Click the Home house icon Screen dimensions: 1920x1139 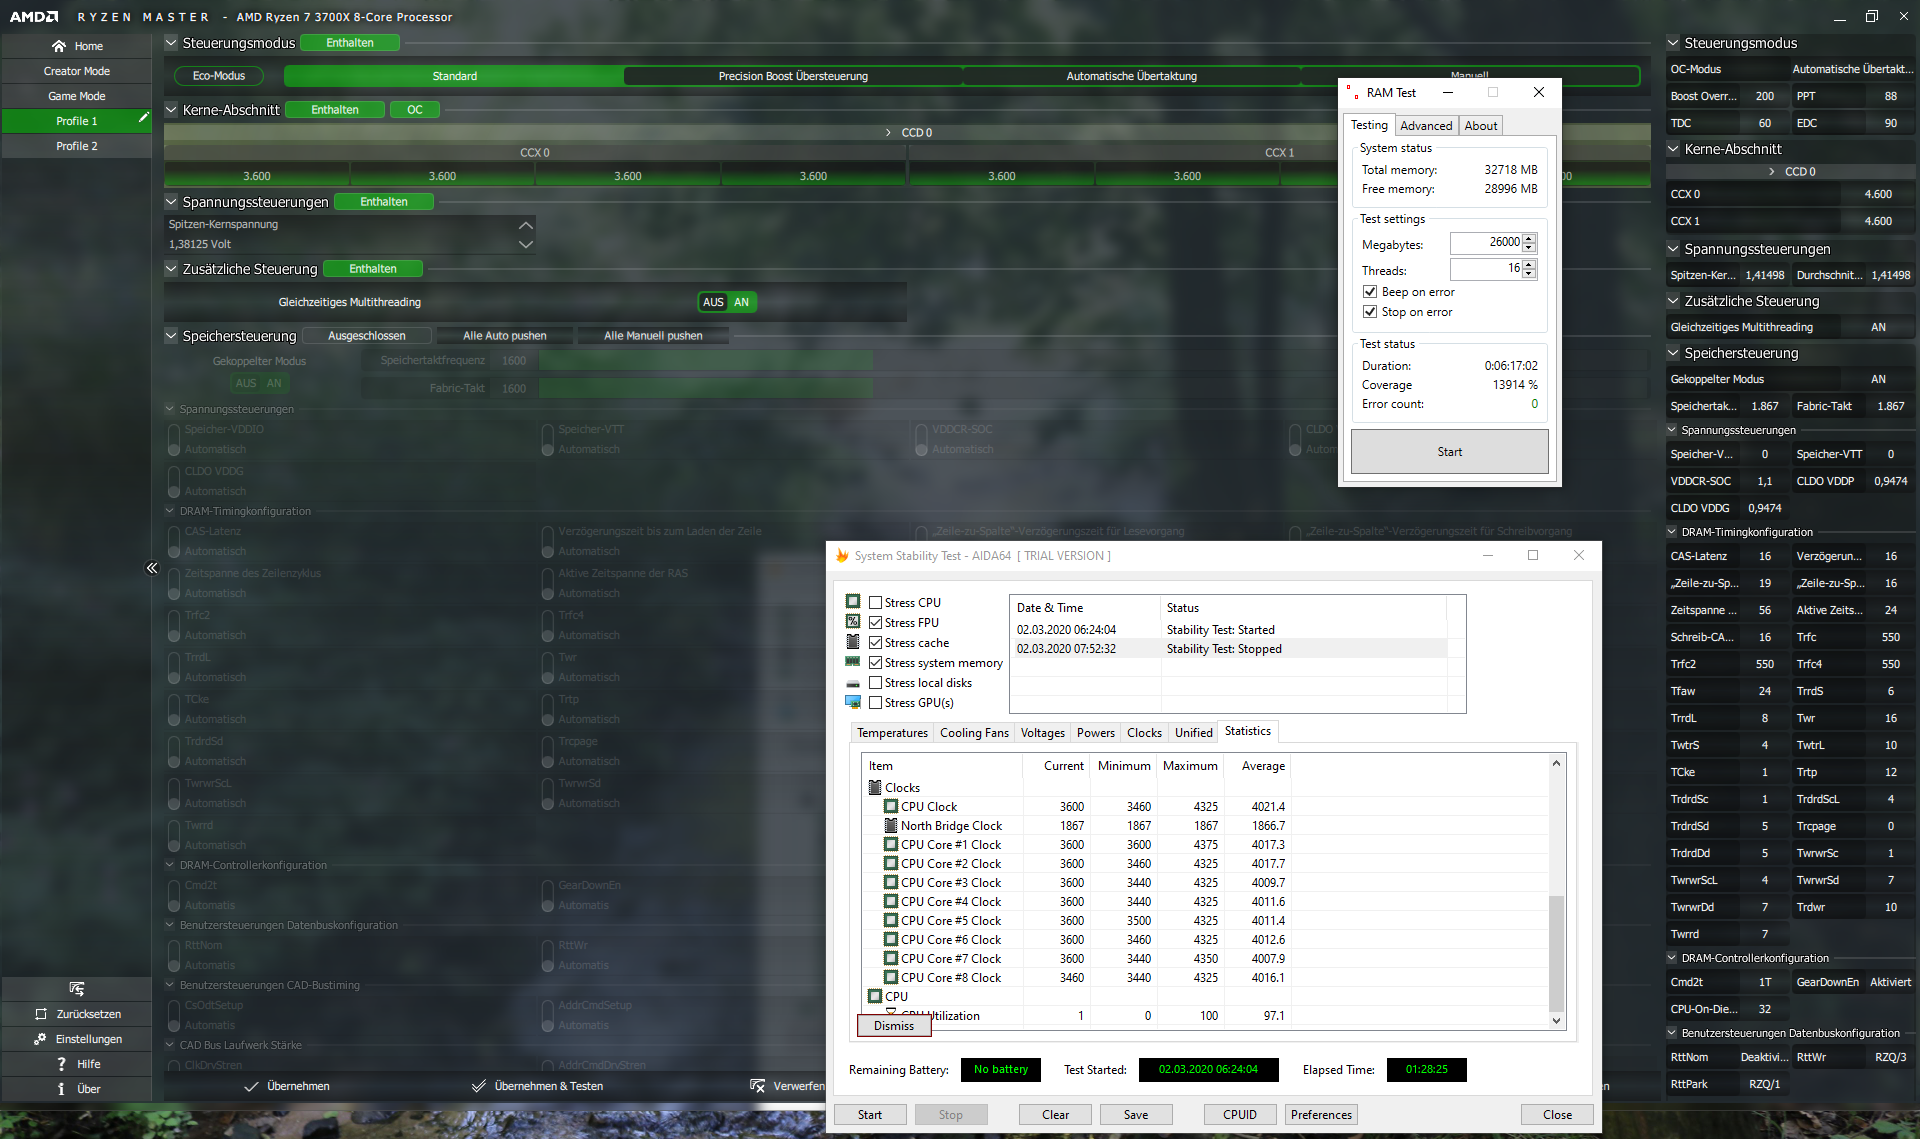(x=59, y=46)
